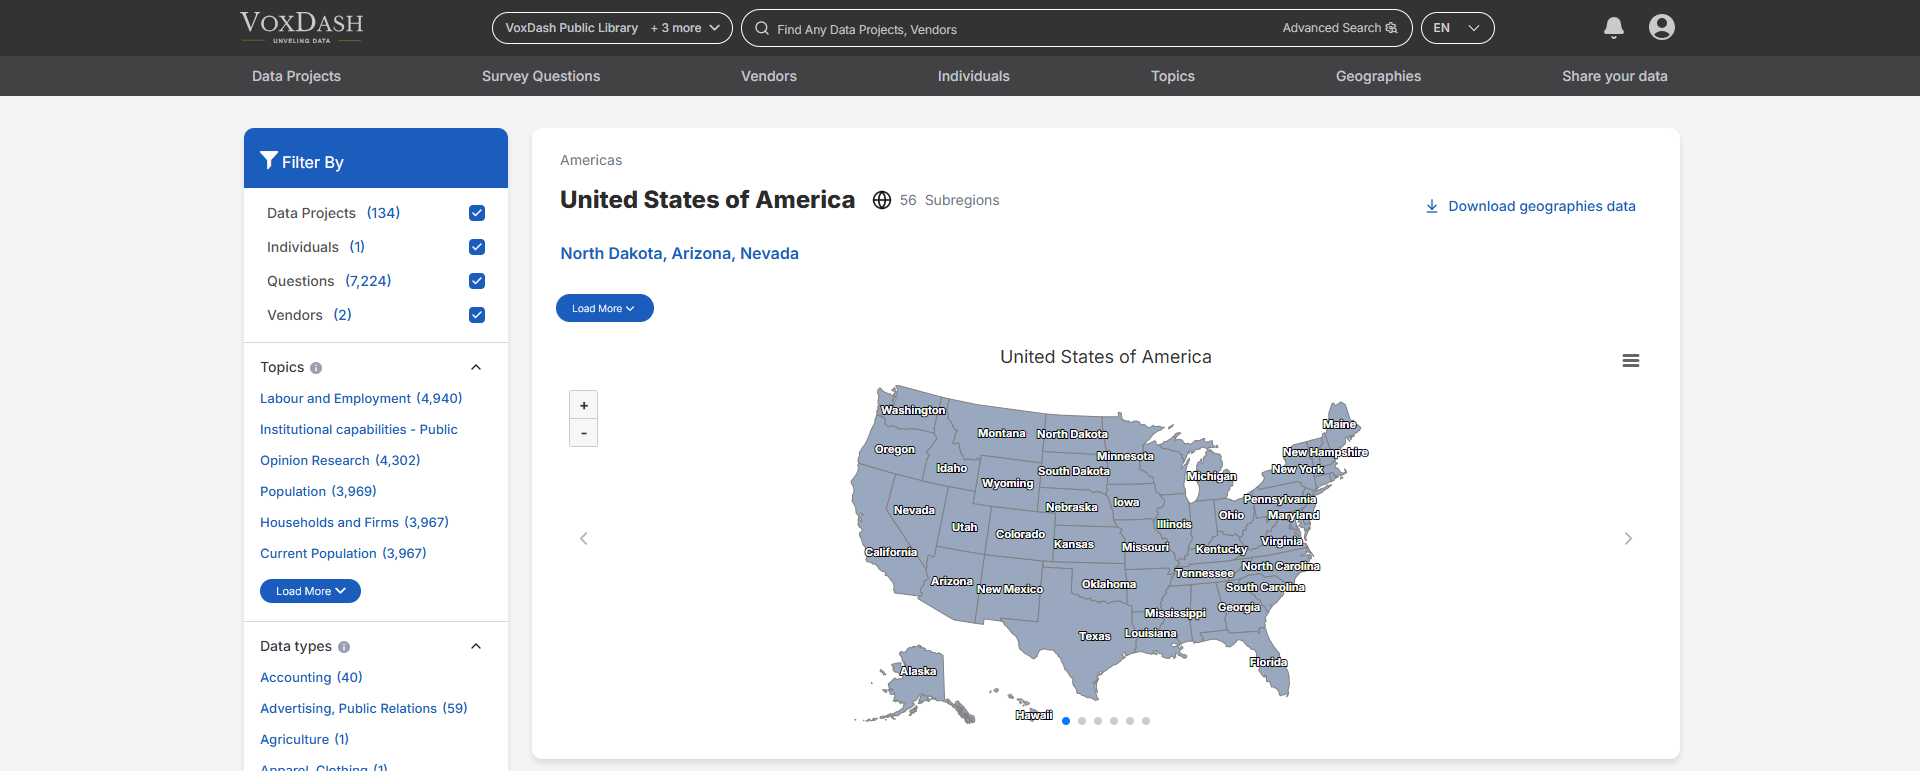This screenshot has height=771, width=1920.
Task: Filter by Current Population topic
Action: click(343, 553)
